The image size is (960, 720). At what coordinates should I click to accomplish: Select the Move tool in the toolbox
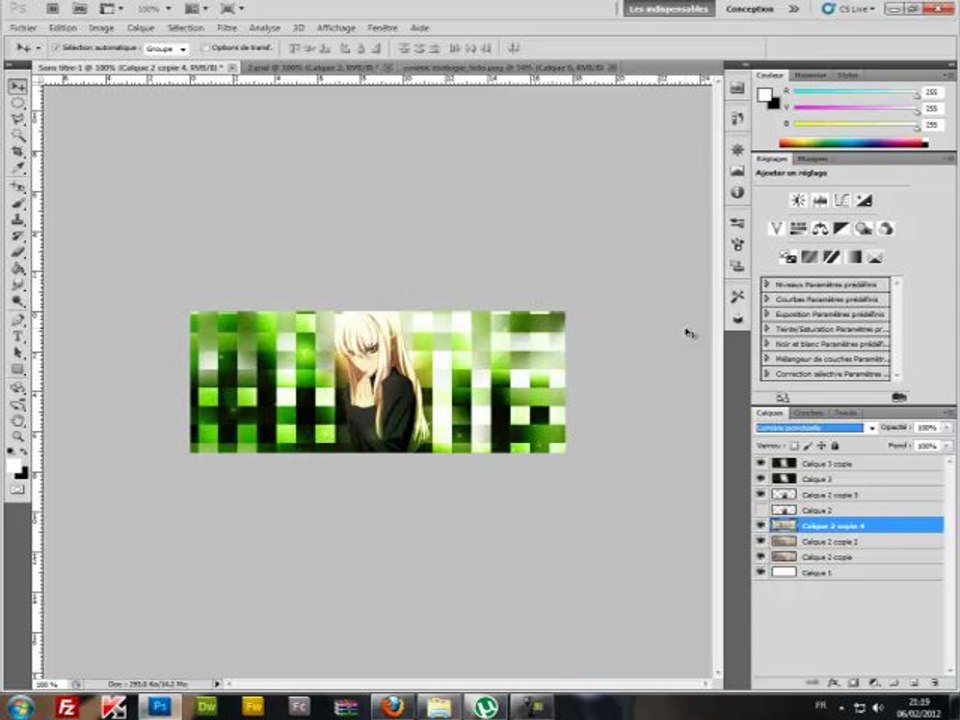point(18,86)
